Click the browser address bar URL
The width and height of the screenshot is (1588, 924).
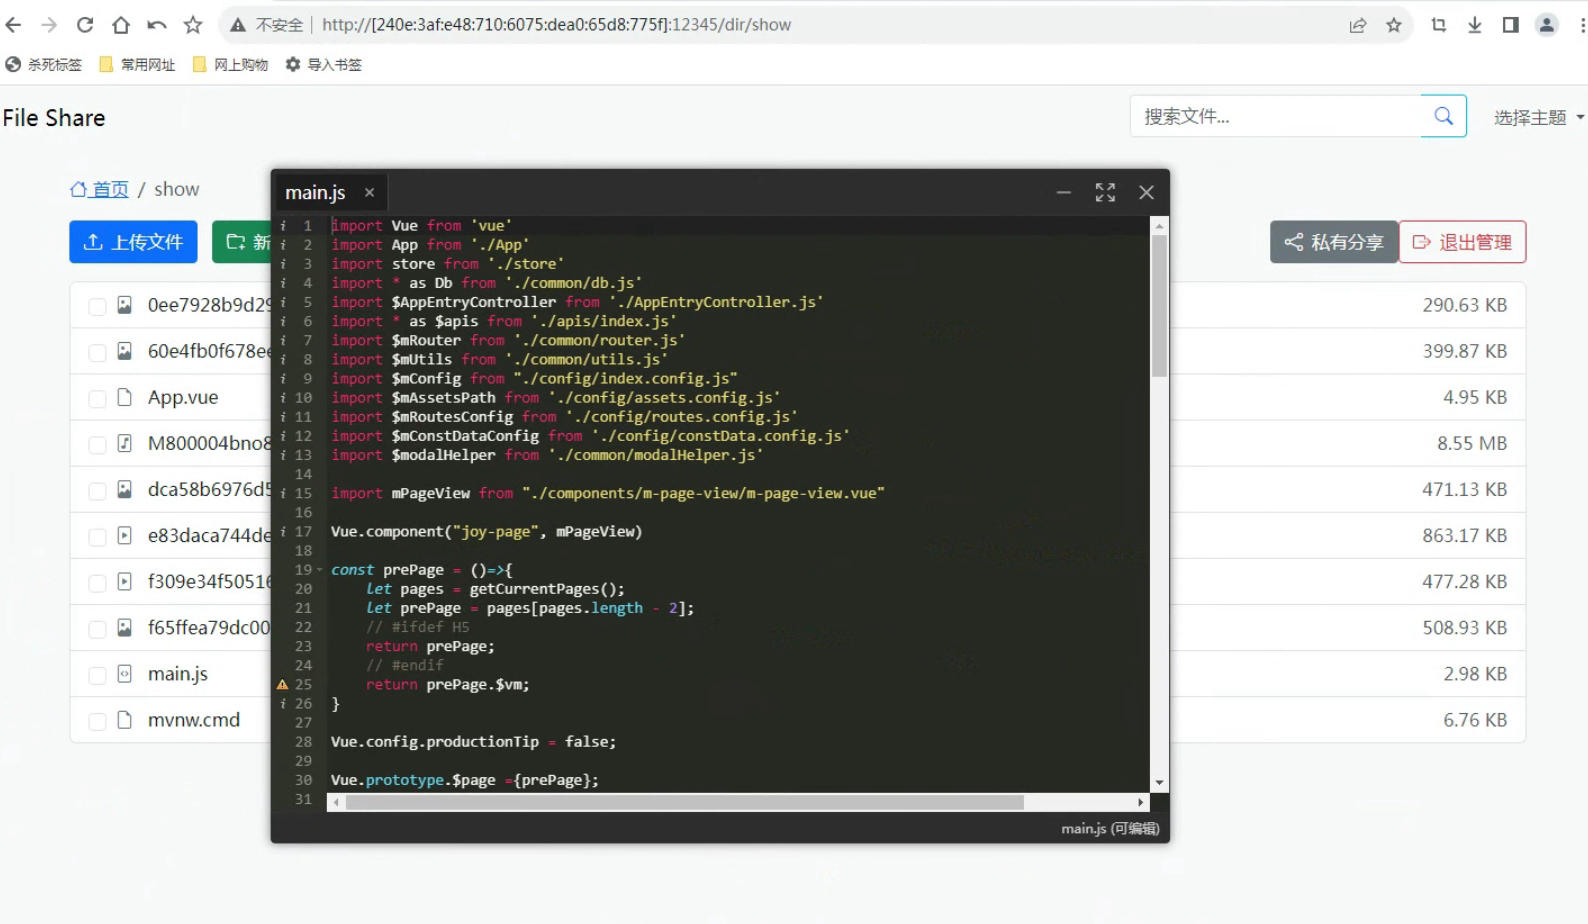[x=556, y=25]
